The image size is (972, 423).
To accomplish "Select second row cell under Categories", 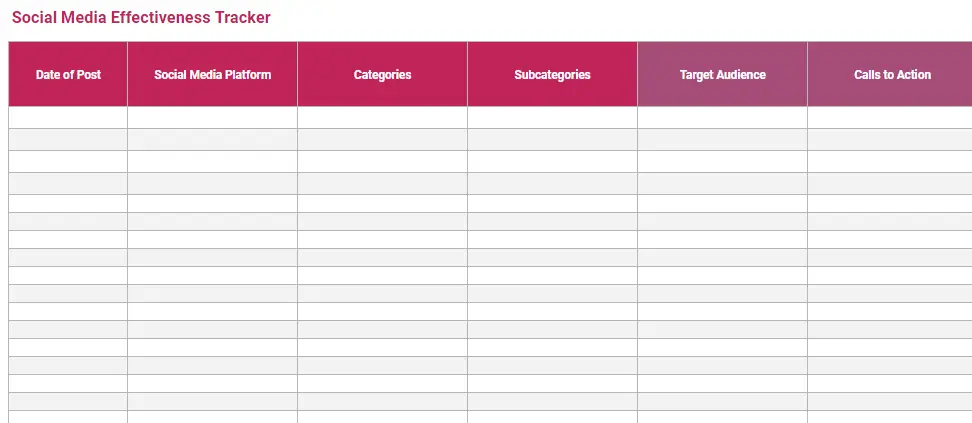I will [x=382, y=140].
